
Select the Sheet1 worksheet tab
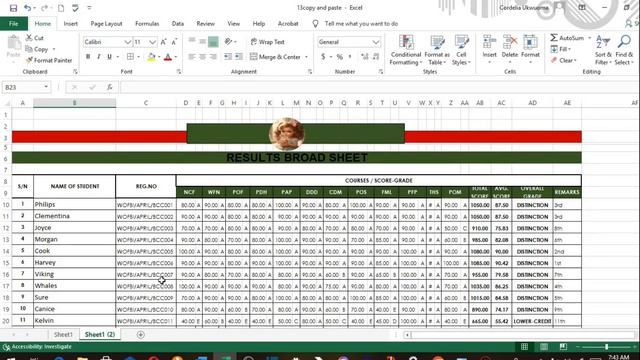click(63, 335)
